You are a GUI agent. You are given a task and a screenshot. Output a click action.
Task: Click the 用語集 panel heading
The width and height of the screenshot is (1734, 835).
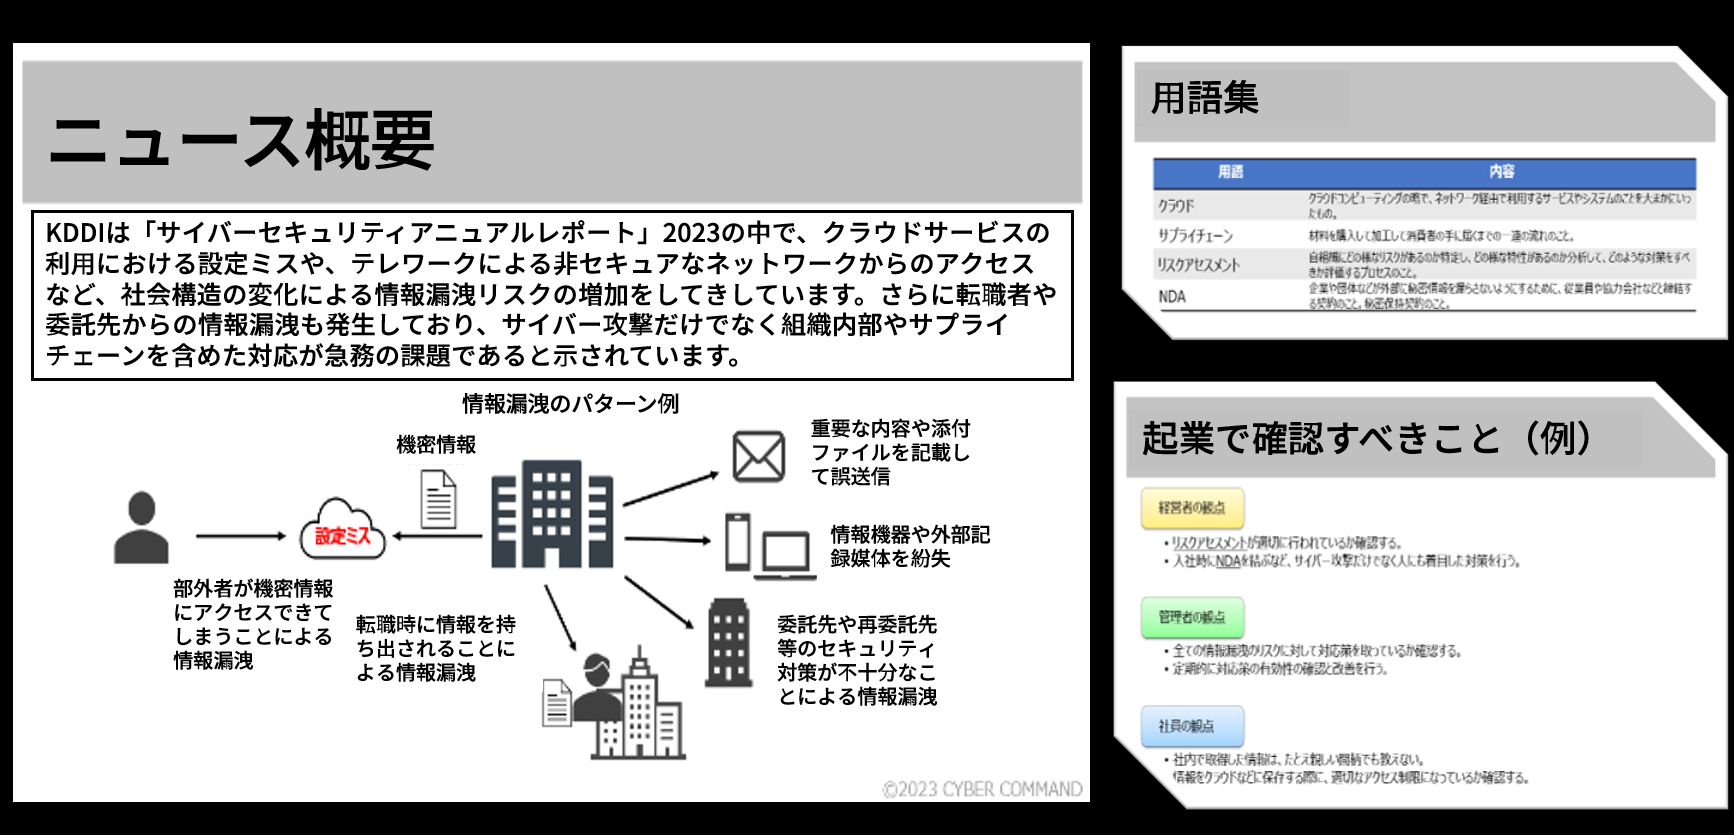tap(1205, 98)
